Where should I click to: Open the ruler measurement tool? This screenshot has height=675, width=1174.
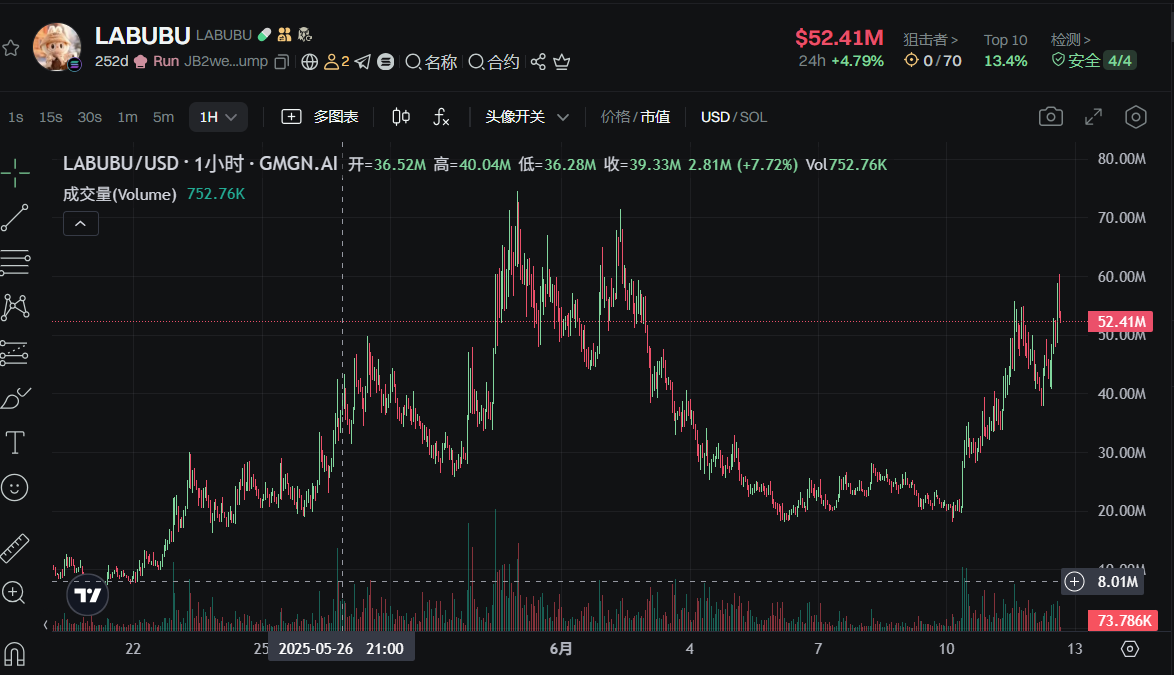click(x=15, y=548)
